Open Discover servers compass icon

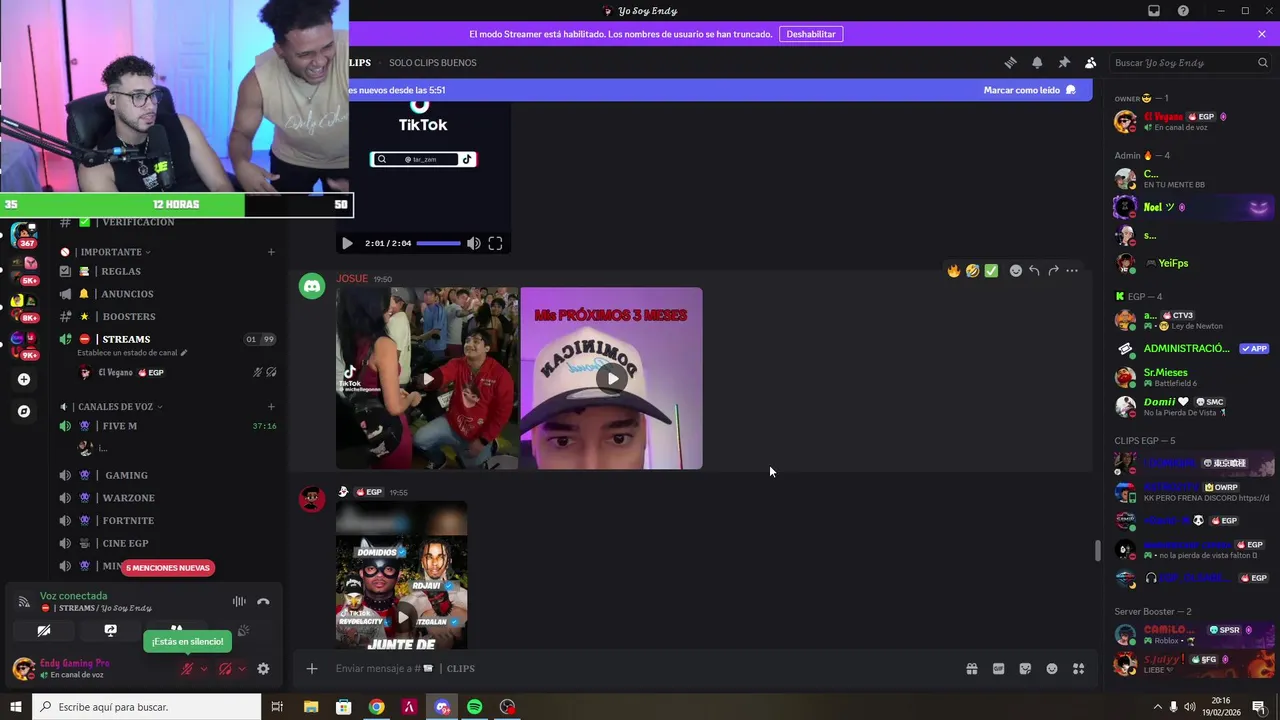click(x=24, y=411)
